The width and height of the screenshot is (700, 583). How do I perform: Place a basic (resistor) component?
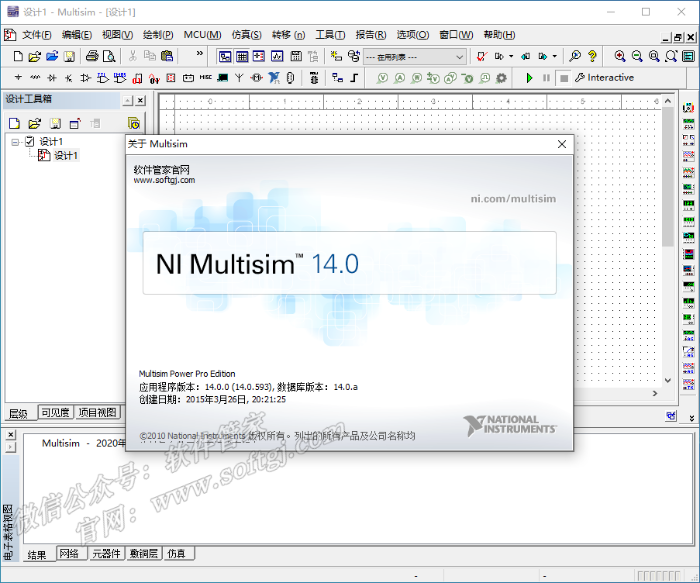pos(35,78)
